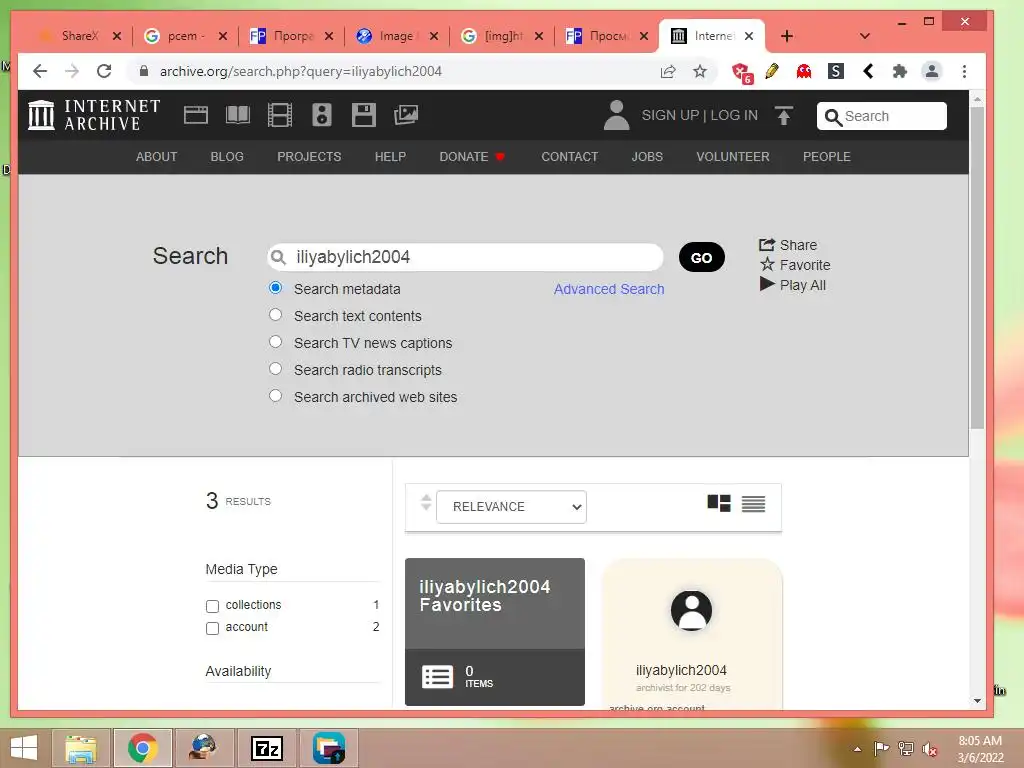Open the Audio speaker icon

[x=321, y=115]
